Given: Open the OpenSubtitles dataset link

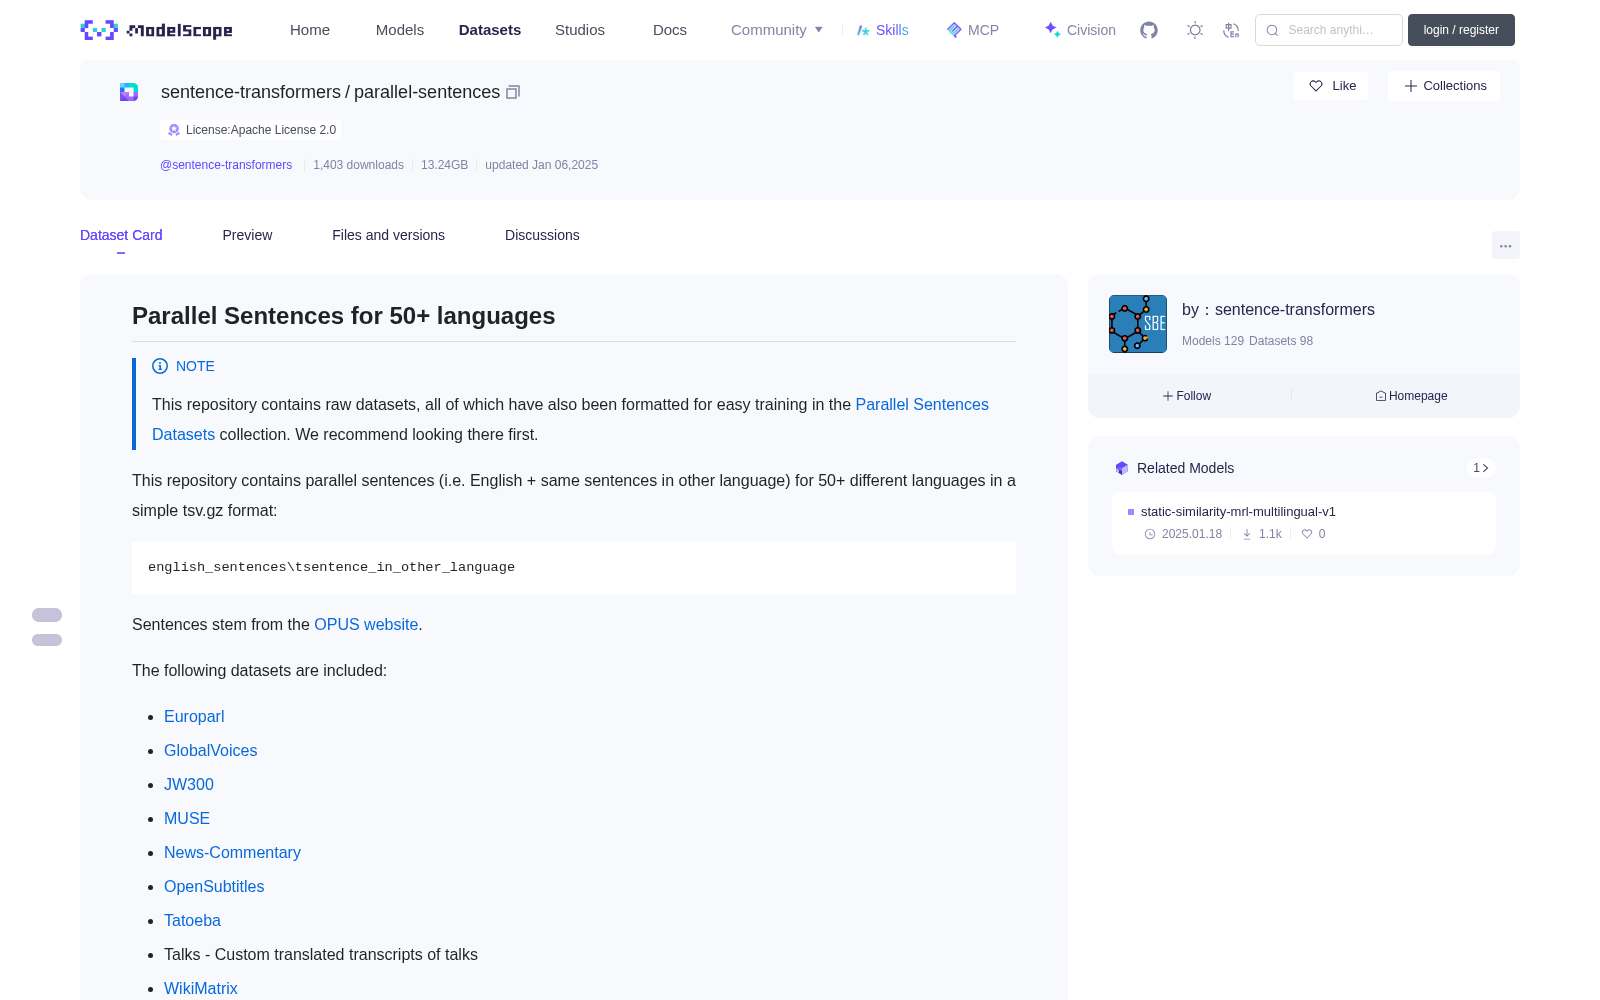Looking at the screenshot, I should pyautogui.click(x=214, y=886).
